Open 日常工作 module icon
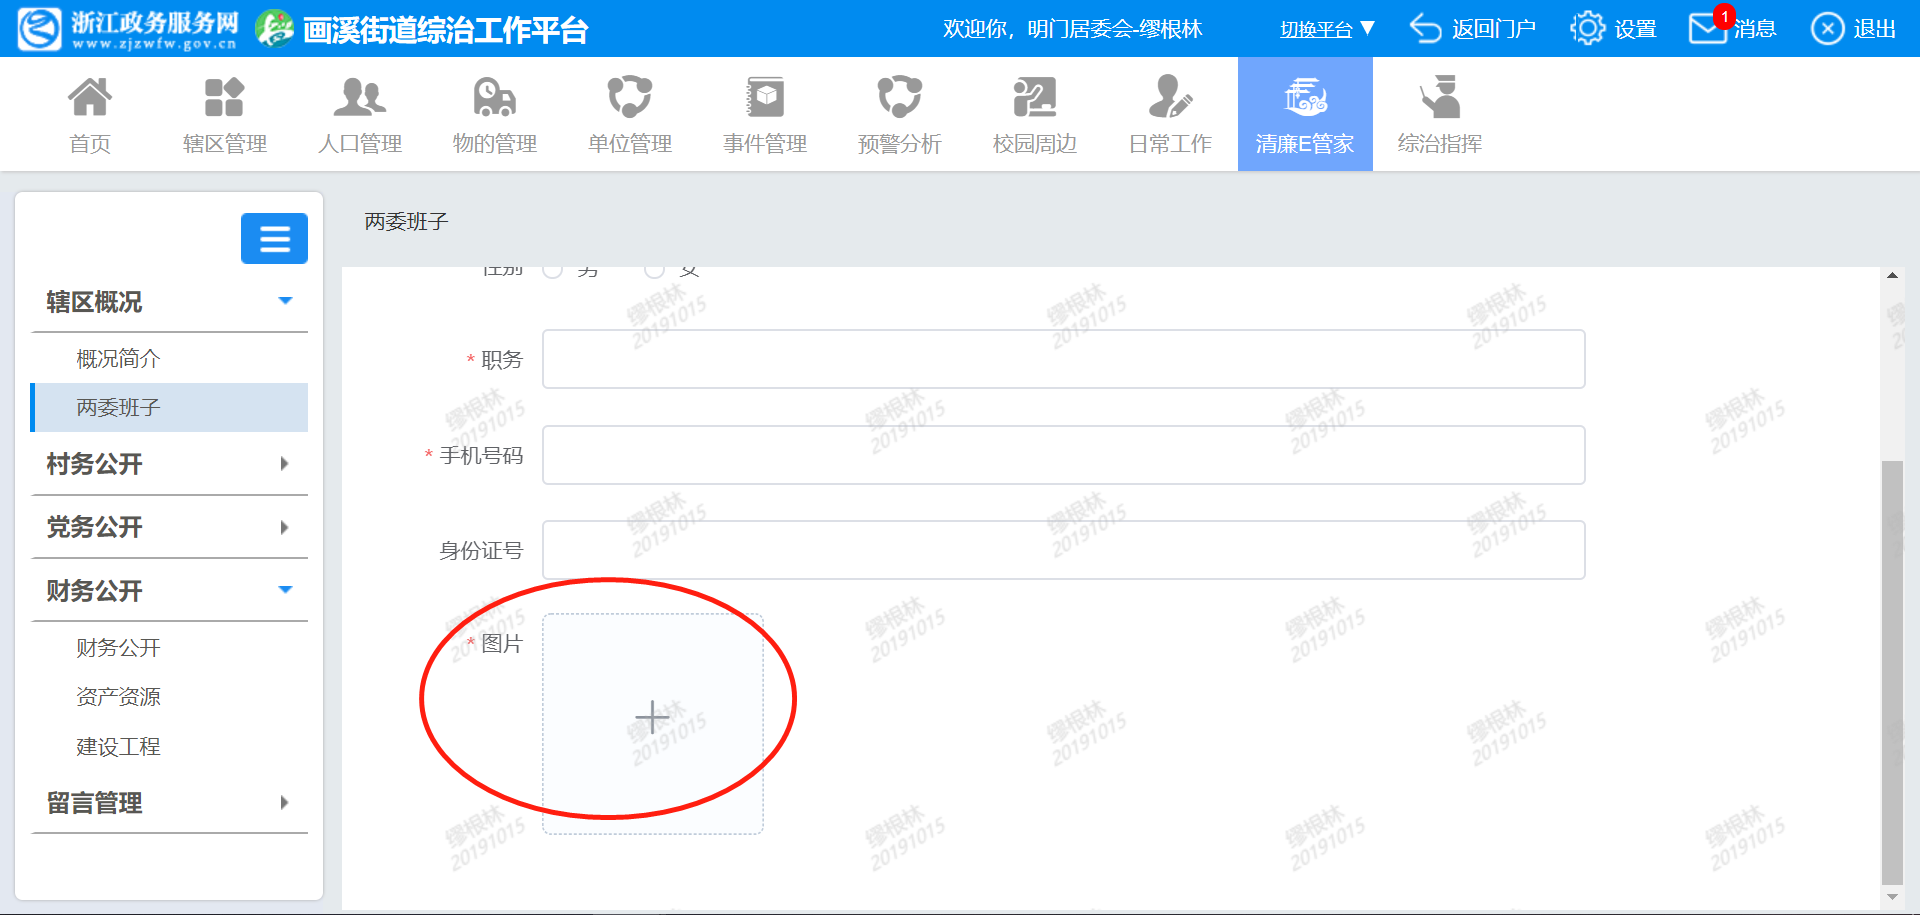 (1169, 98)
